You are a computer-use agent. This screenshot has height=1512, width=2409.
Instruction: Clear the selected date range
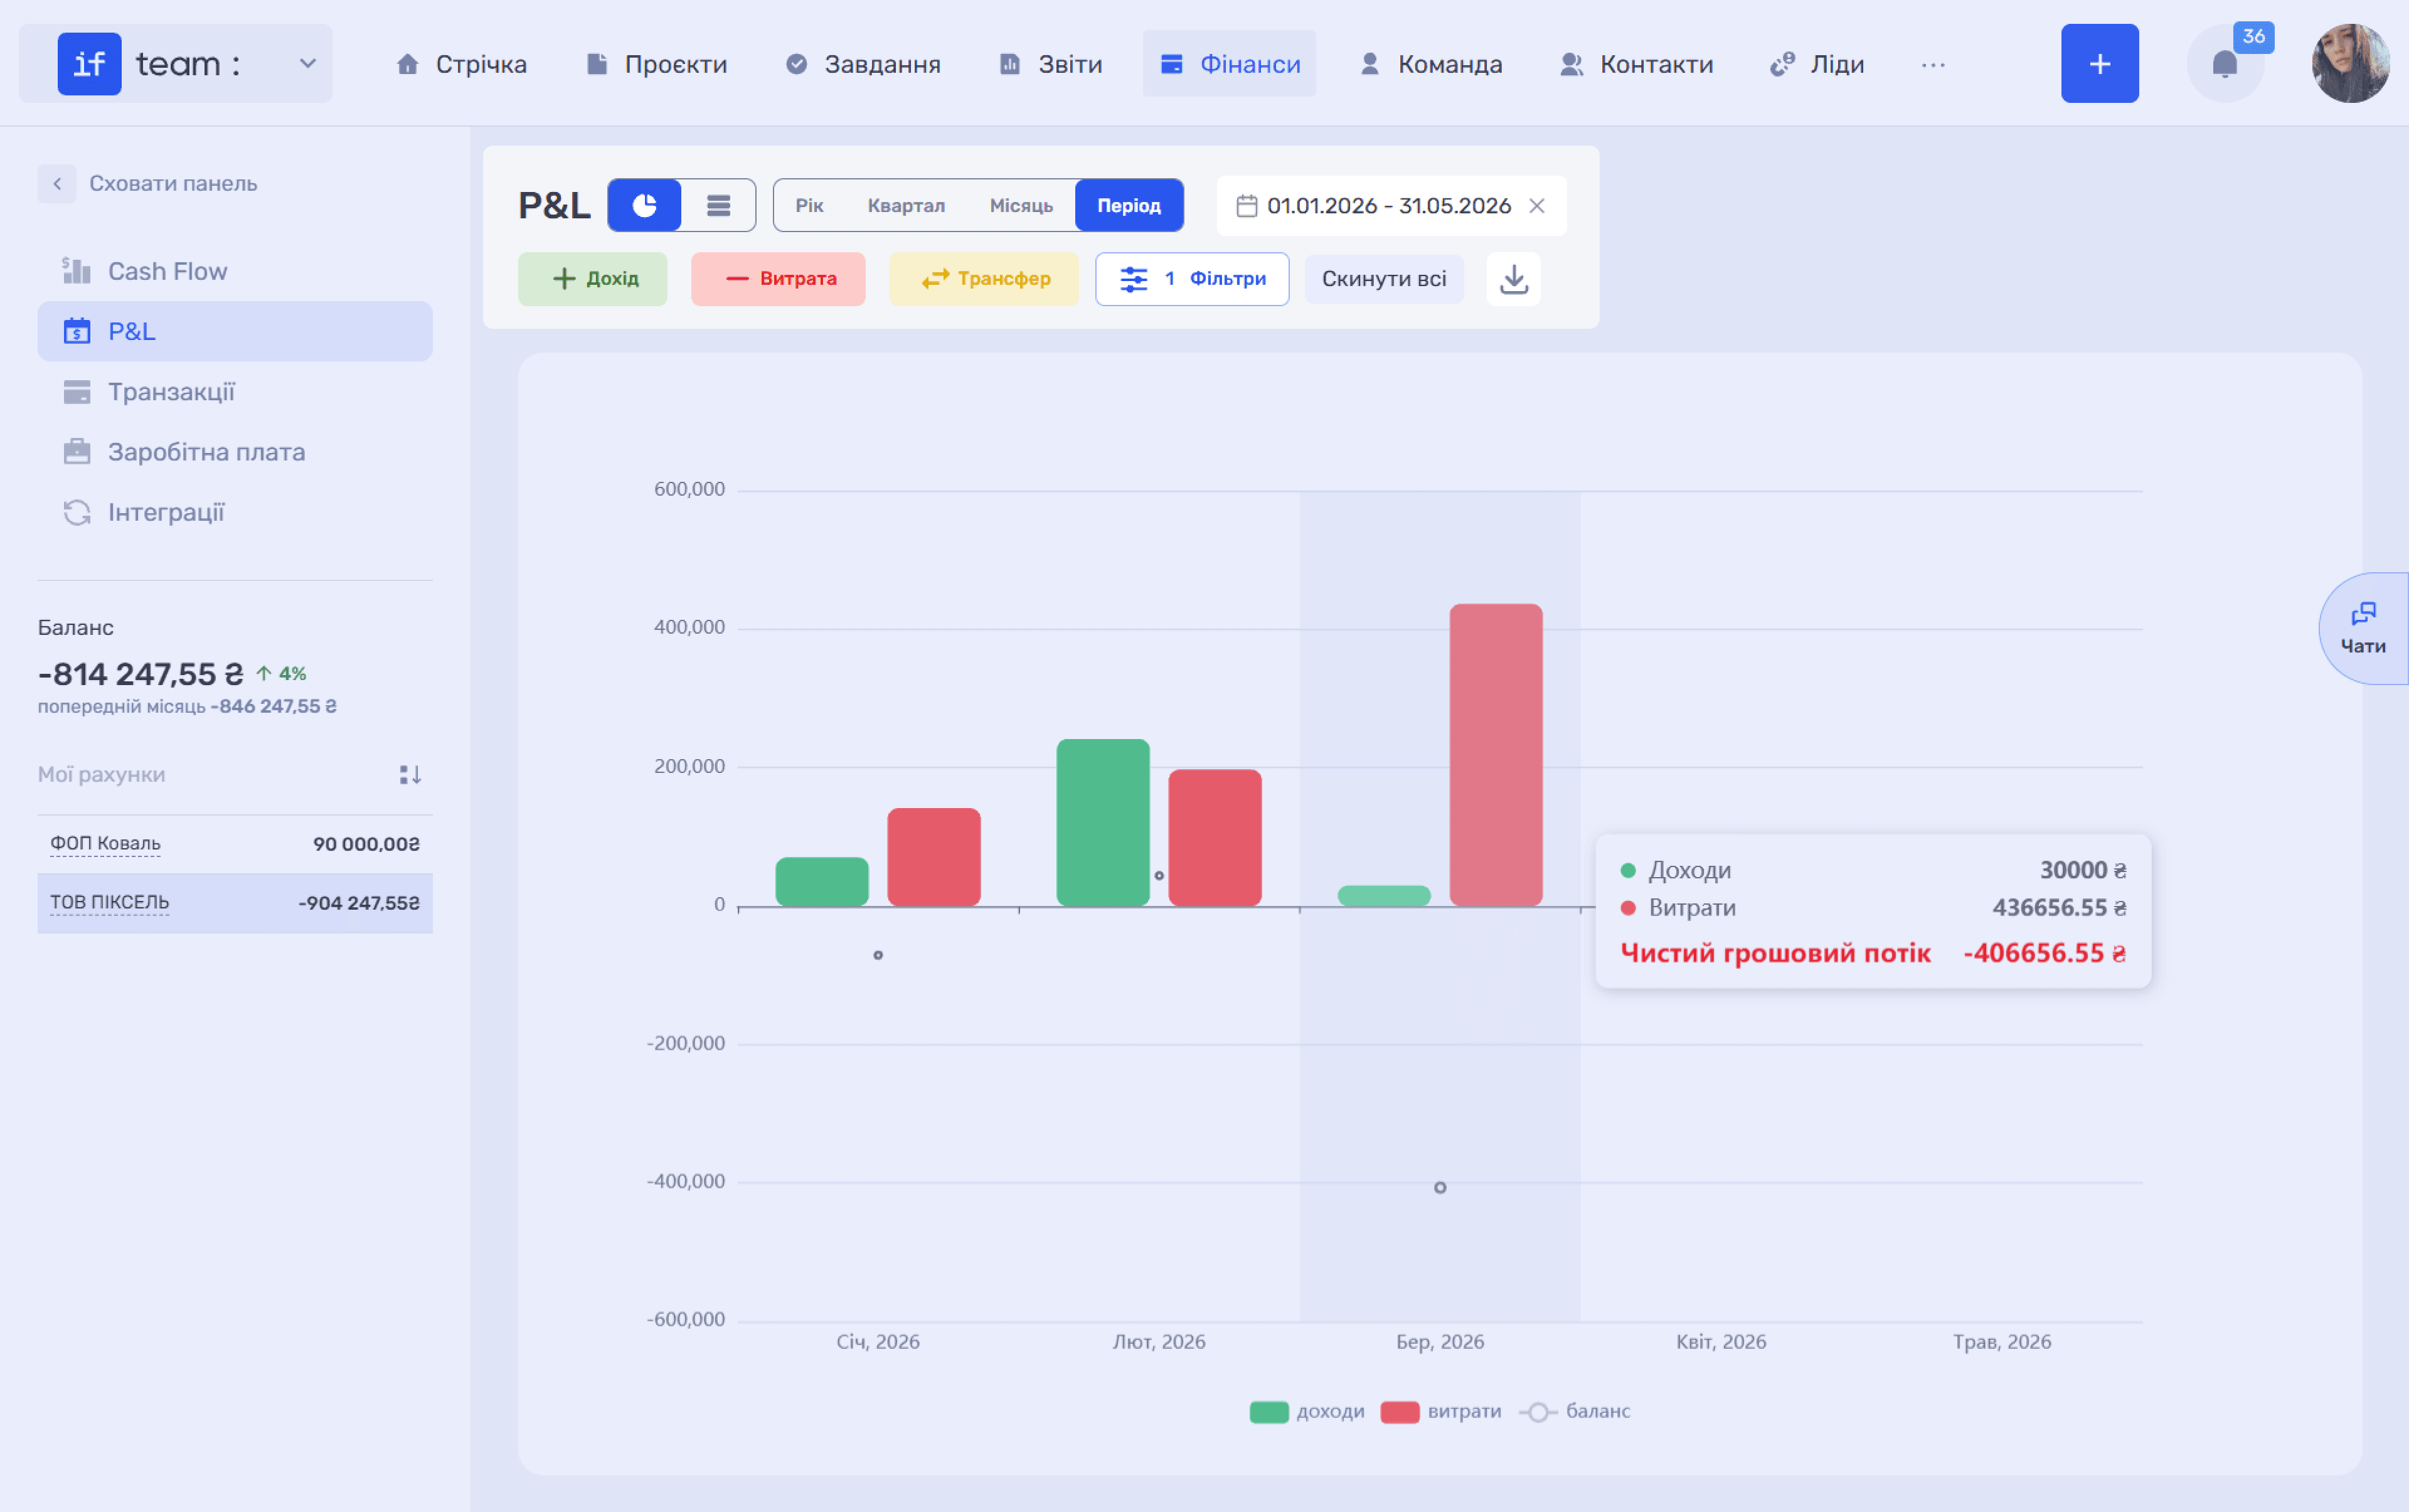tap(1537, 206)
